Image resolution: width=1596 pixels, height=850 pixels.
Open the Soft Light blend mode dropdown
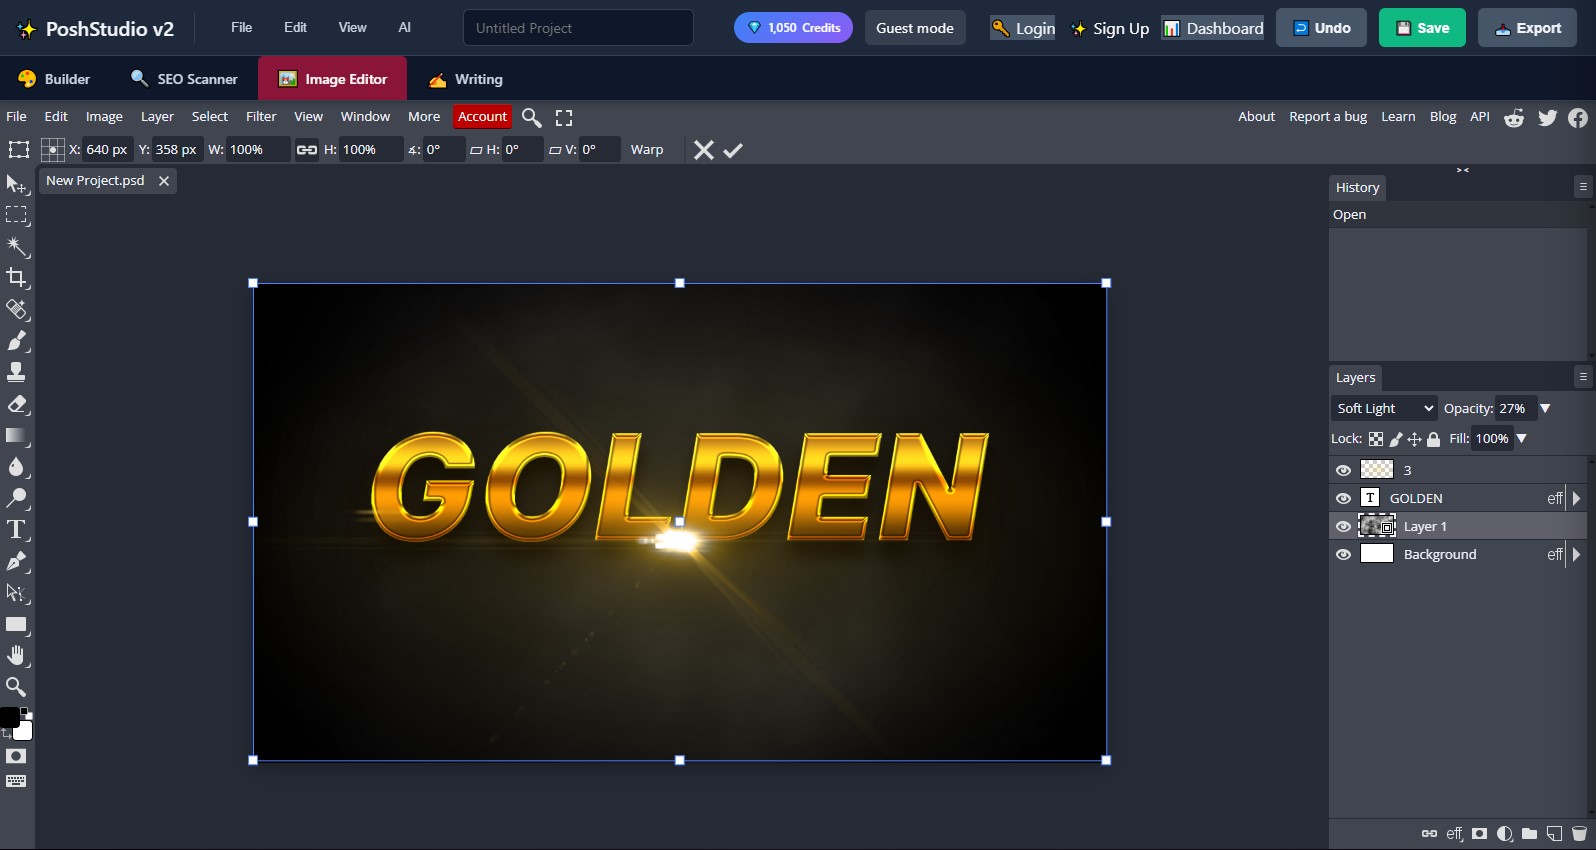pyautogui.click(x=1385, y=408)
